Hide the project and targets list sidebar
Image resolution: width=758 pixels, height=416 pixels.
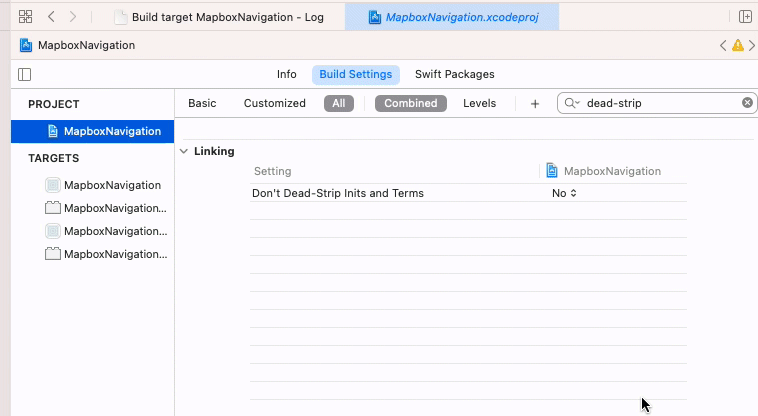click(25, 74)
